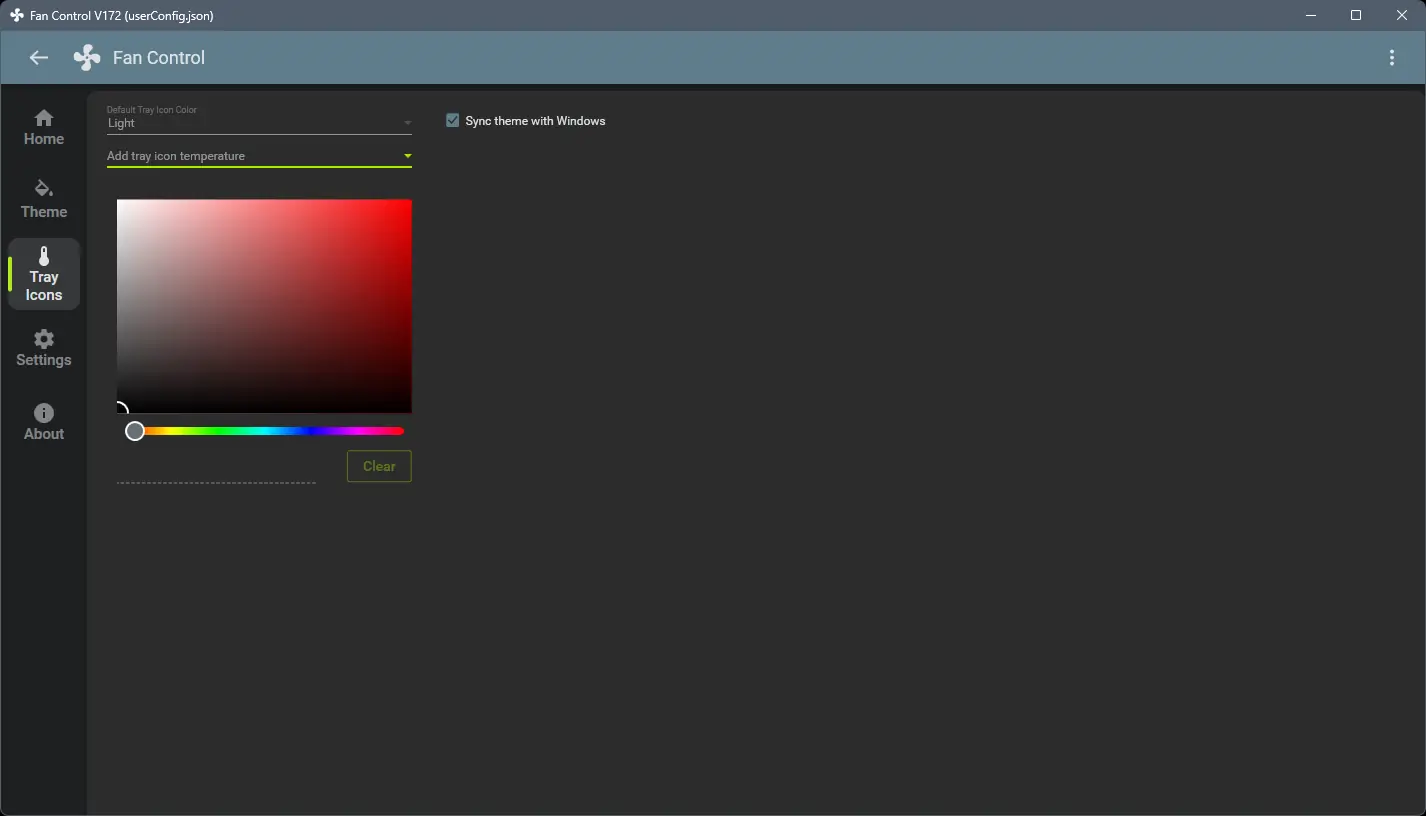Select the Tray Icons tab

tap(44, 274)
